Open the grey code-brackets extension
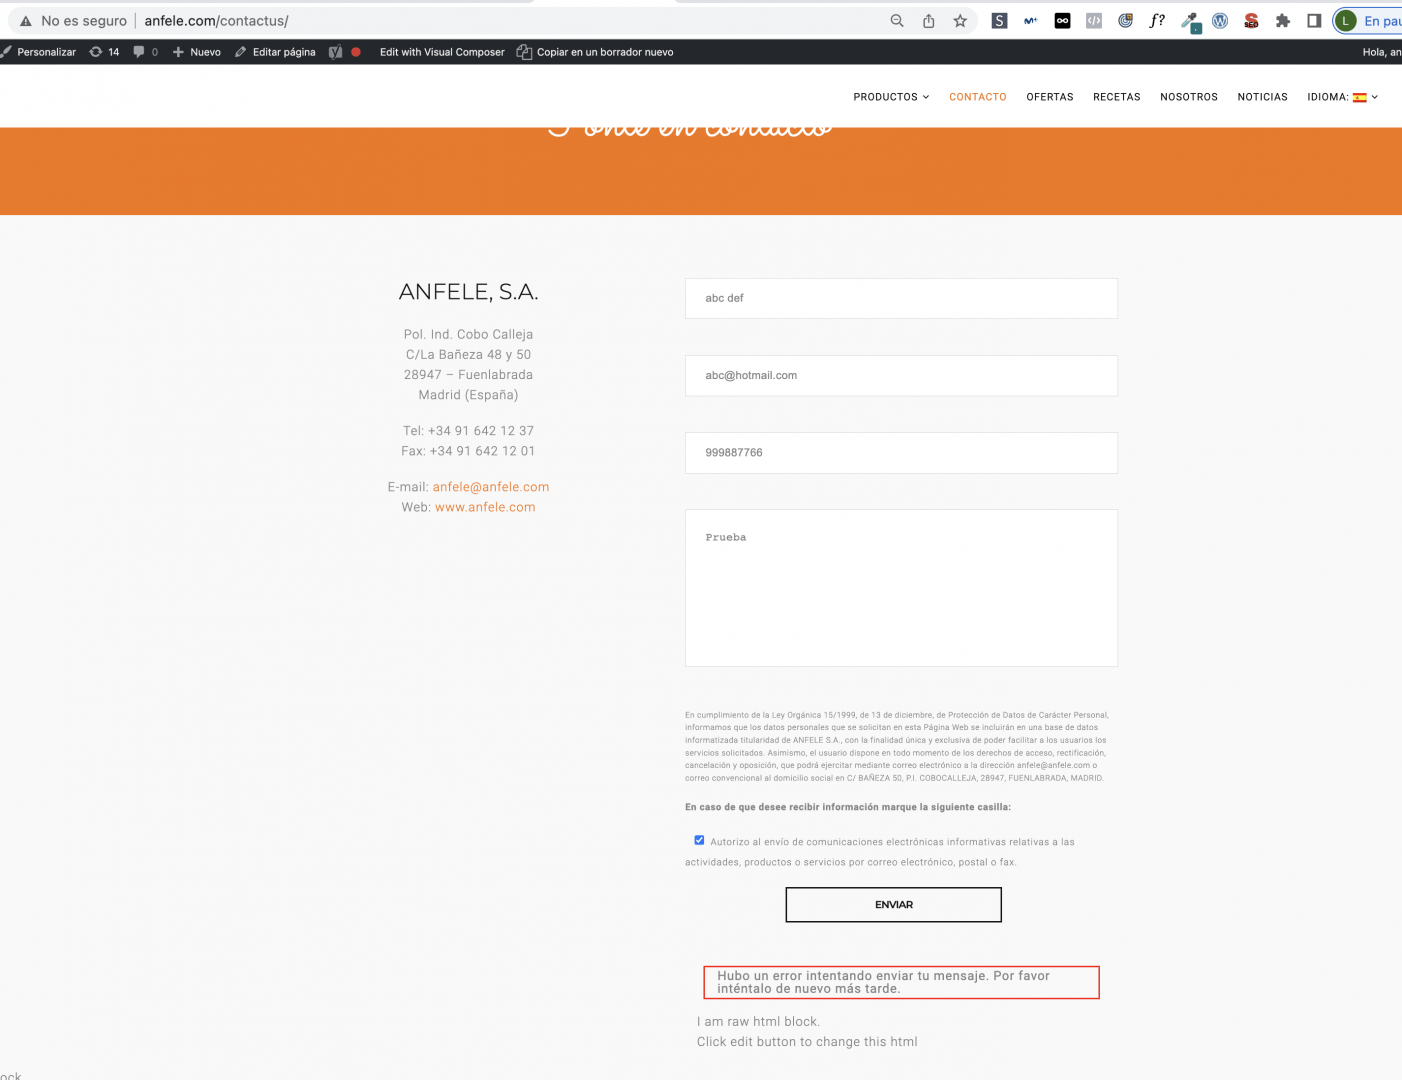The width and height of the screenshot is (1402, 1080). pyautogui.click(x=1094, y=21)
